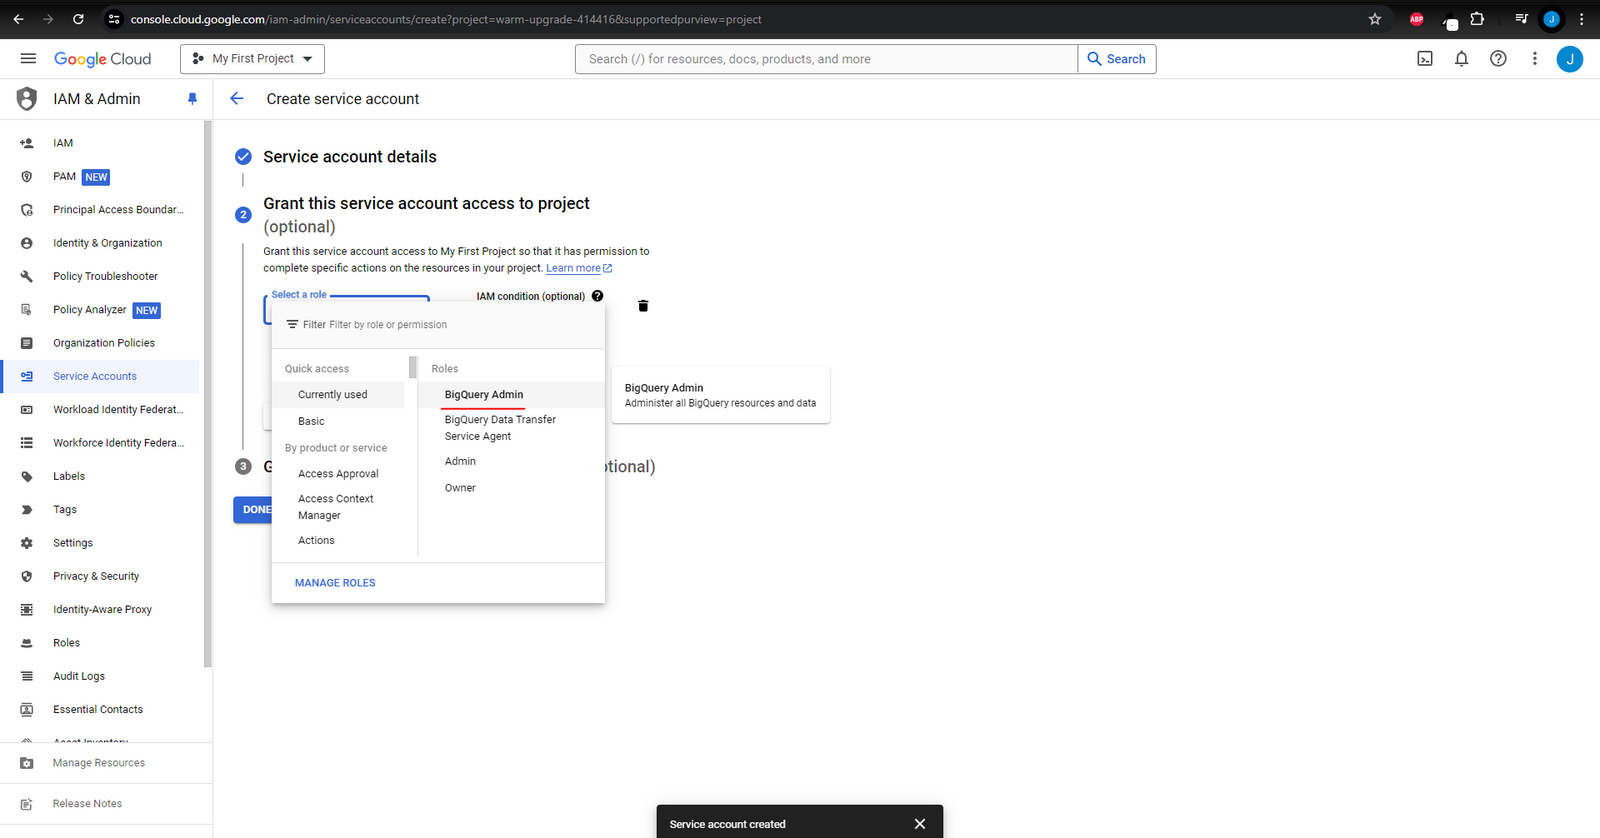Click the blue Search button
Image resolution: width=1600 pixels, height=838 pixels.
(1117, 59)
